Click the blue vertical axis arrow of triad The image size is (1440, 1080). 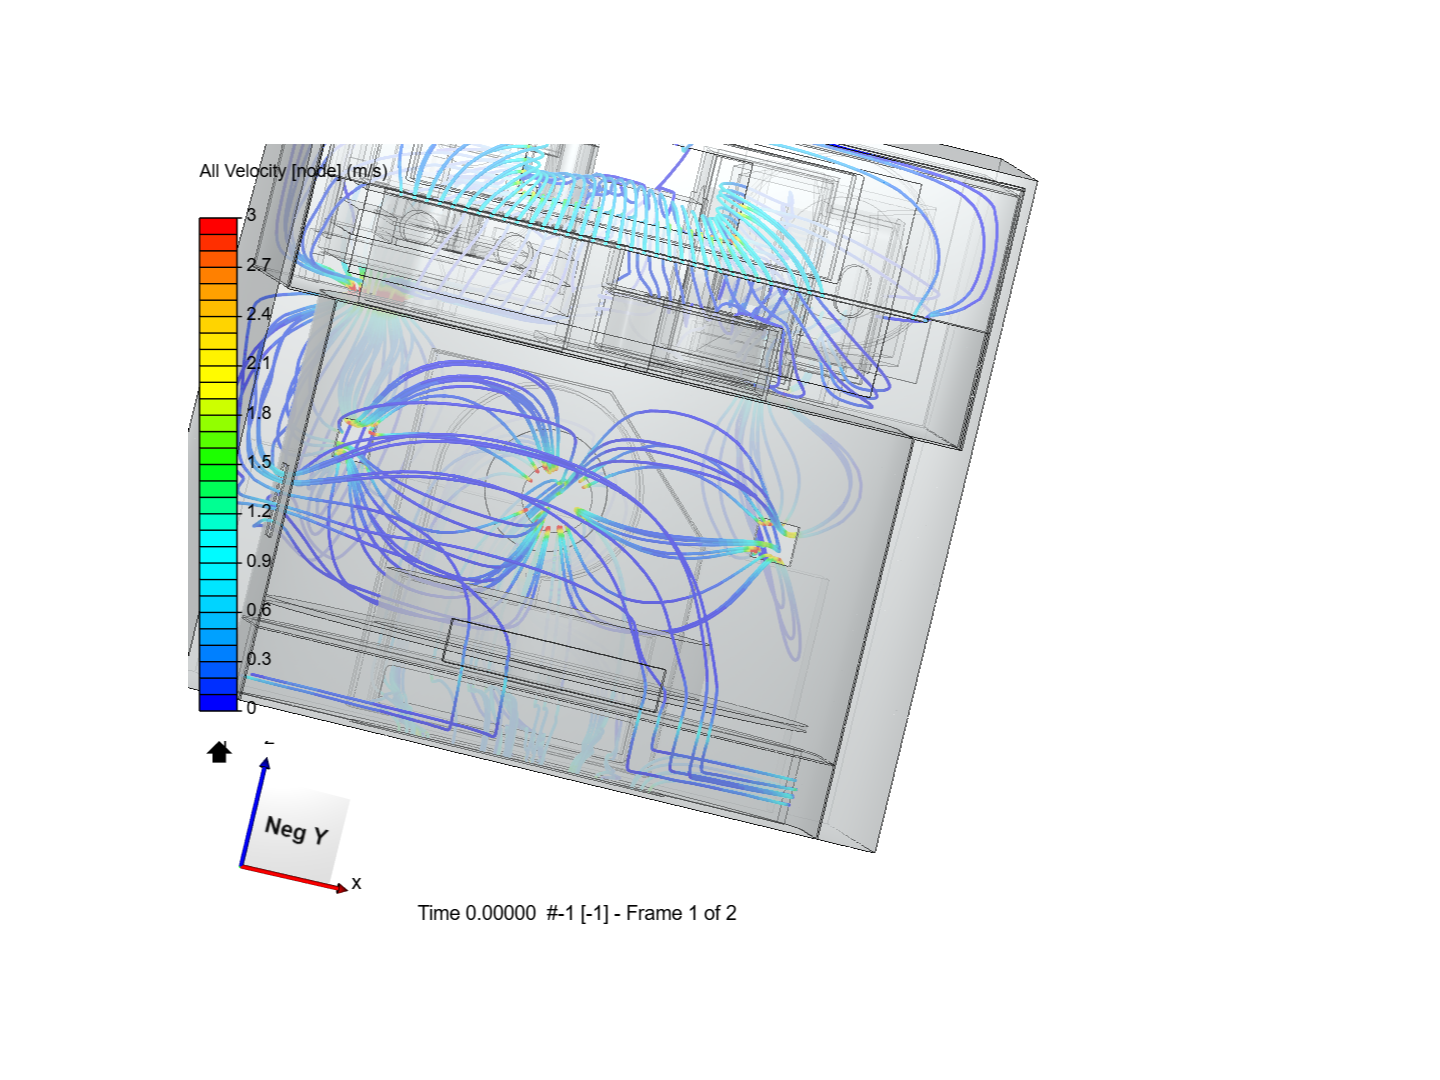[x=254, y=811]
